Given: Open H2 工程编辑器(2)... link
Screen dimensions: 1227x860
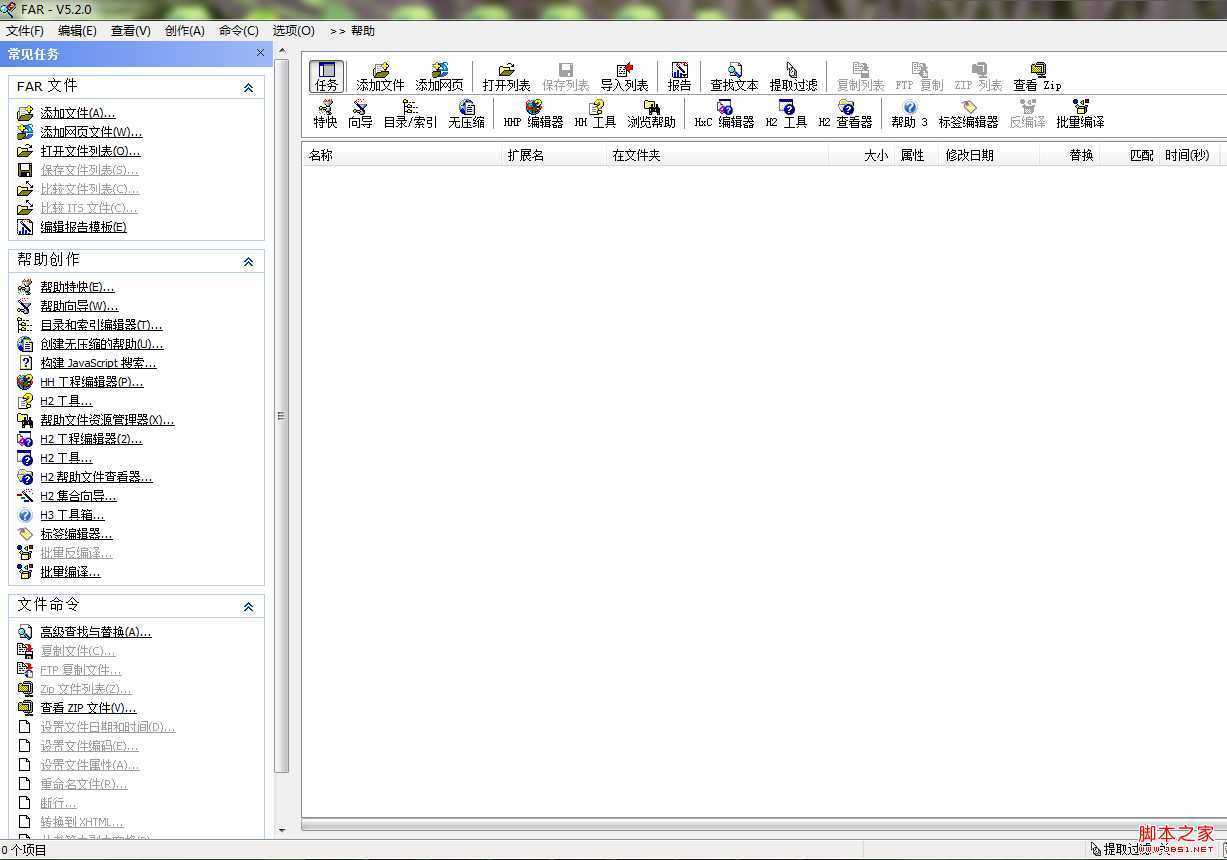Looking at the screenshot, I should coord(91,439).
